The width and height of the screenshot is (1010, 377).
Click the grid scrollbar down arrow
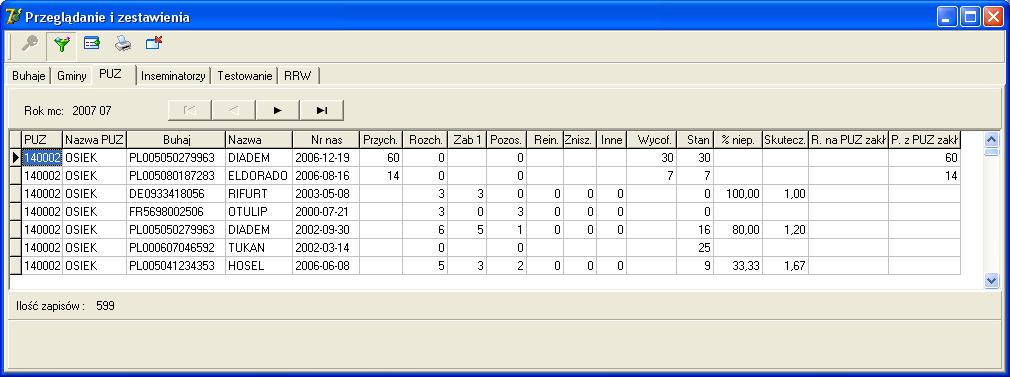[x=991, y=280]
